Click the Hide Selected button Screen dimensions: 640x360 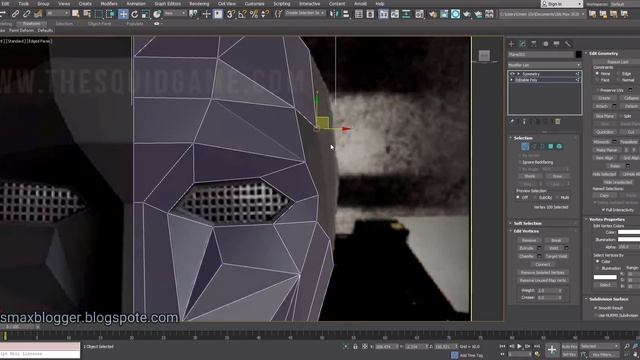tap(604, 174)
